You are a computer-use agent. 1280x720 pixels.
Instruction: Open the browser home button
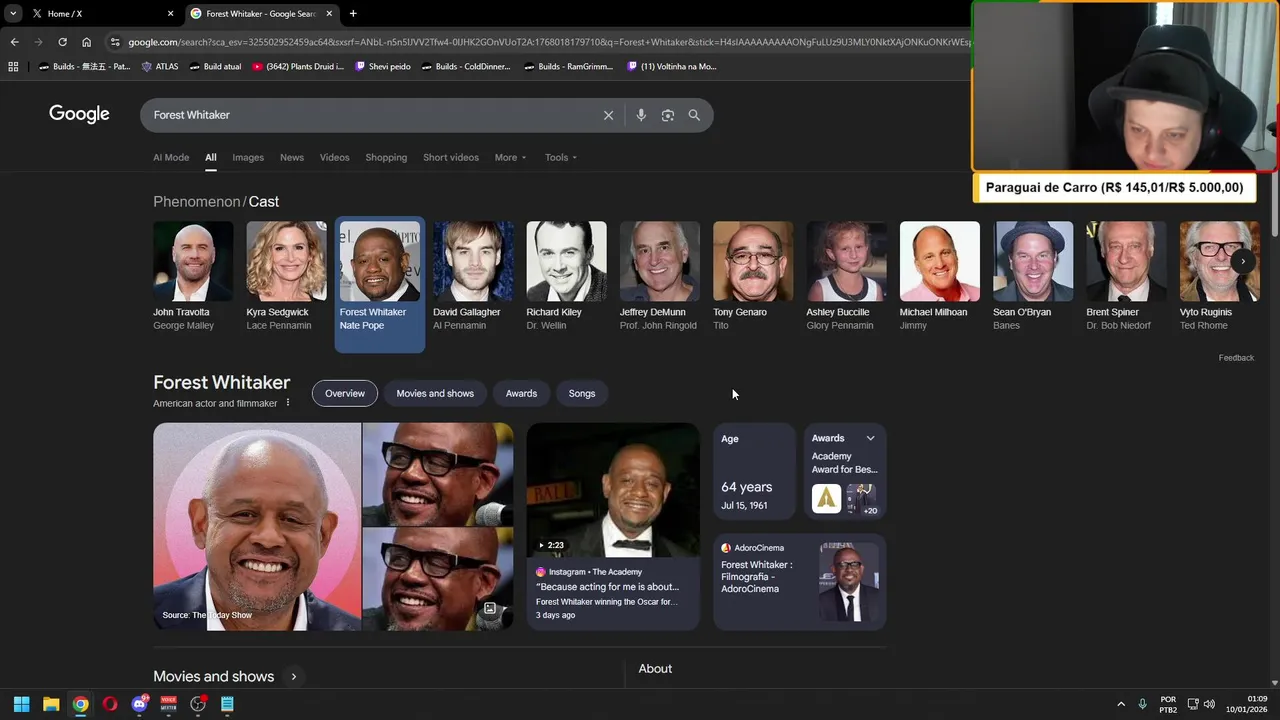click(x=87, y=42)
